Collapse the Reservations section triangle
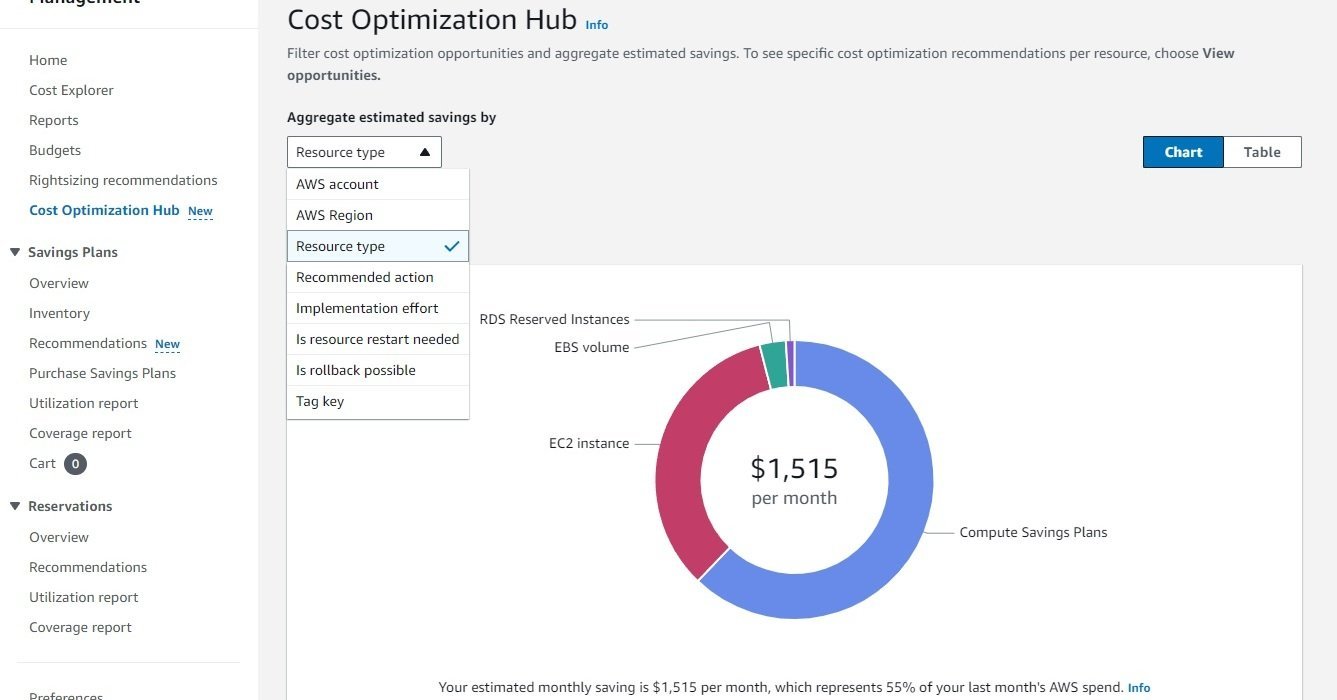Screen dimensions: 1337x700 [15, 506]
